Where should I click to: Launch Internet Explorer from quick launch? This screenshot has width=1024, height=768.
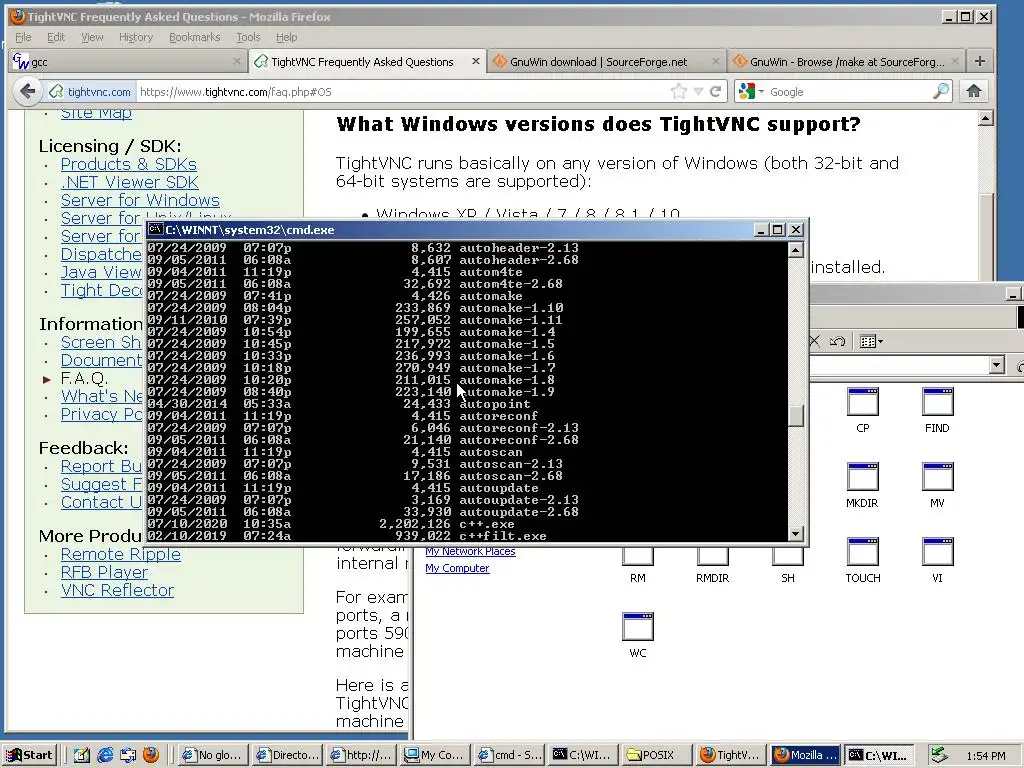pyautogui.click(x=104, y=755)
